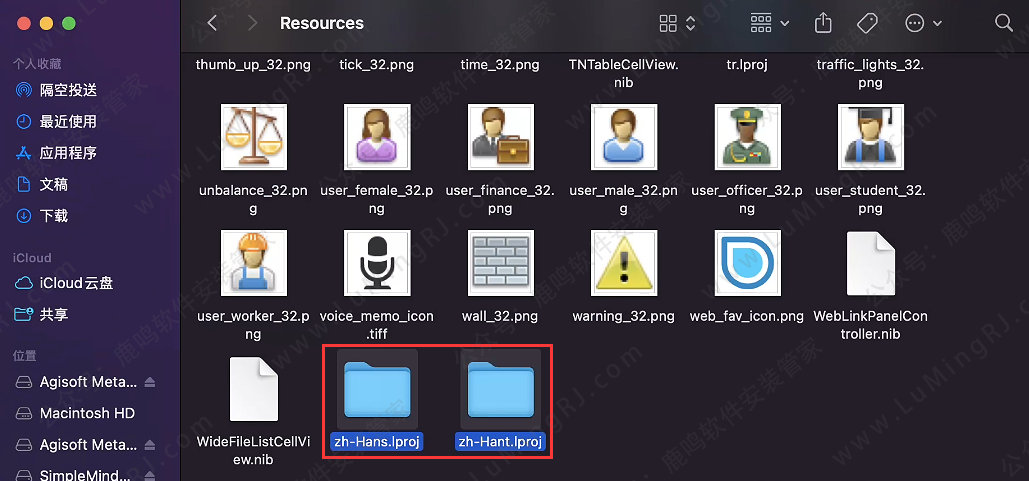Select the user_officer_32.png file
Screen dimensions: 1029x481
[747, 137]
